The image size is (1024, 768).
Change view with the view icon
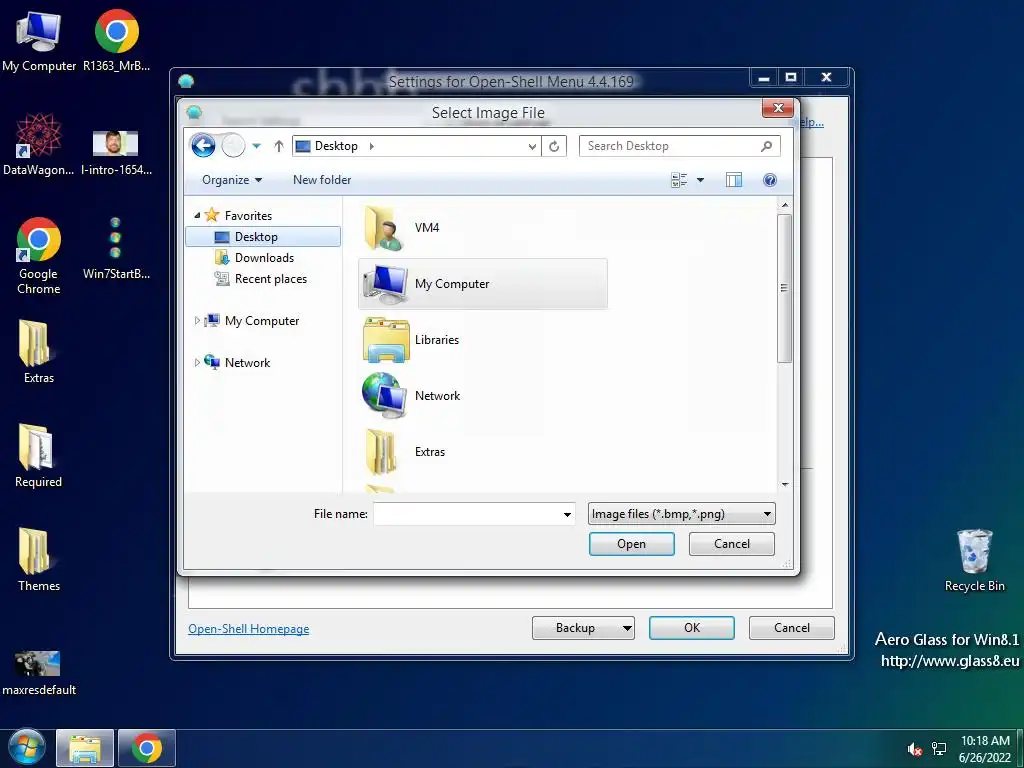(x=679, y=180)
